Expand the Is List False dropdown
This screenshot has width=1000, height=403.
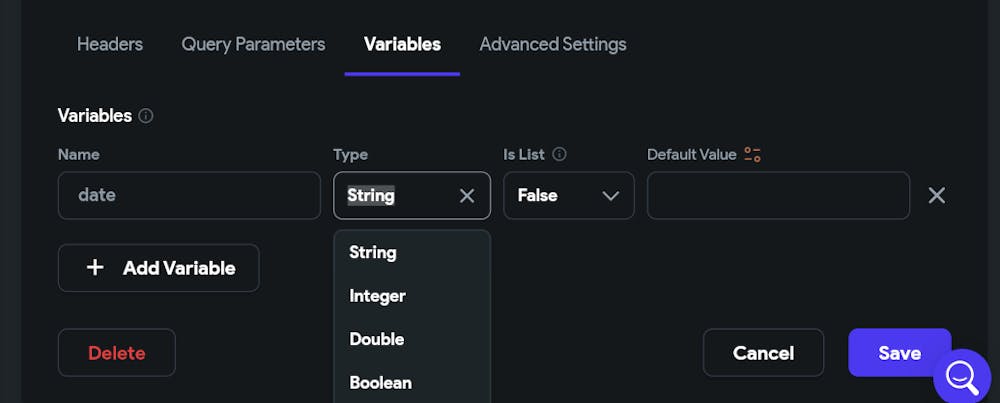tap(568, 196)
